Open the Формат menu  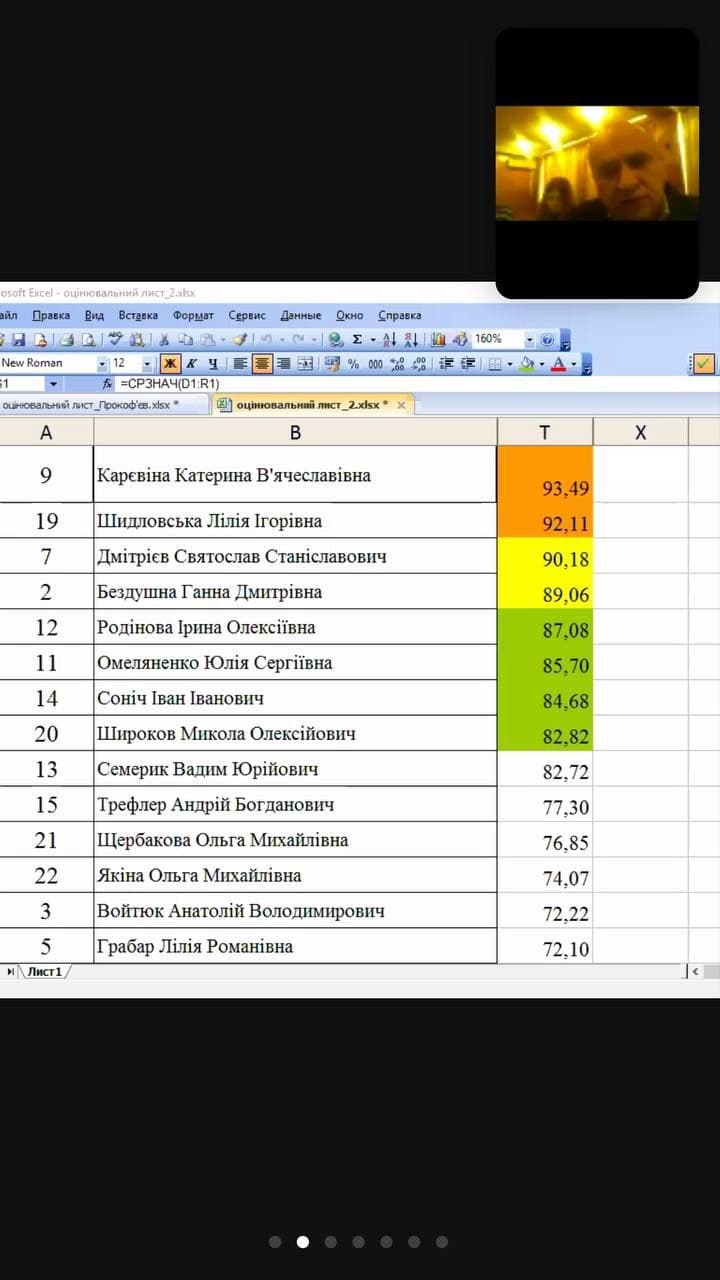point(193,316)
